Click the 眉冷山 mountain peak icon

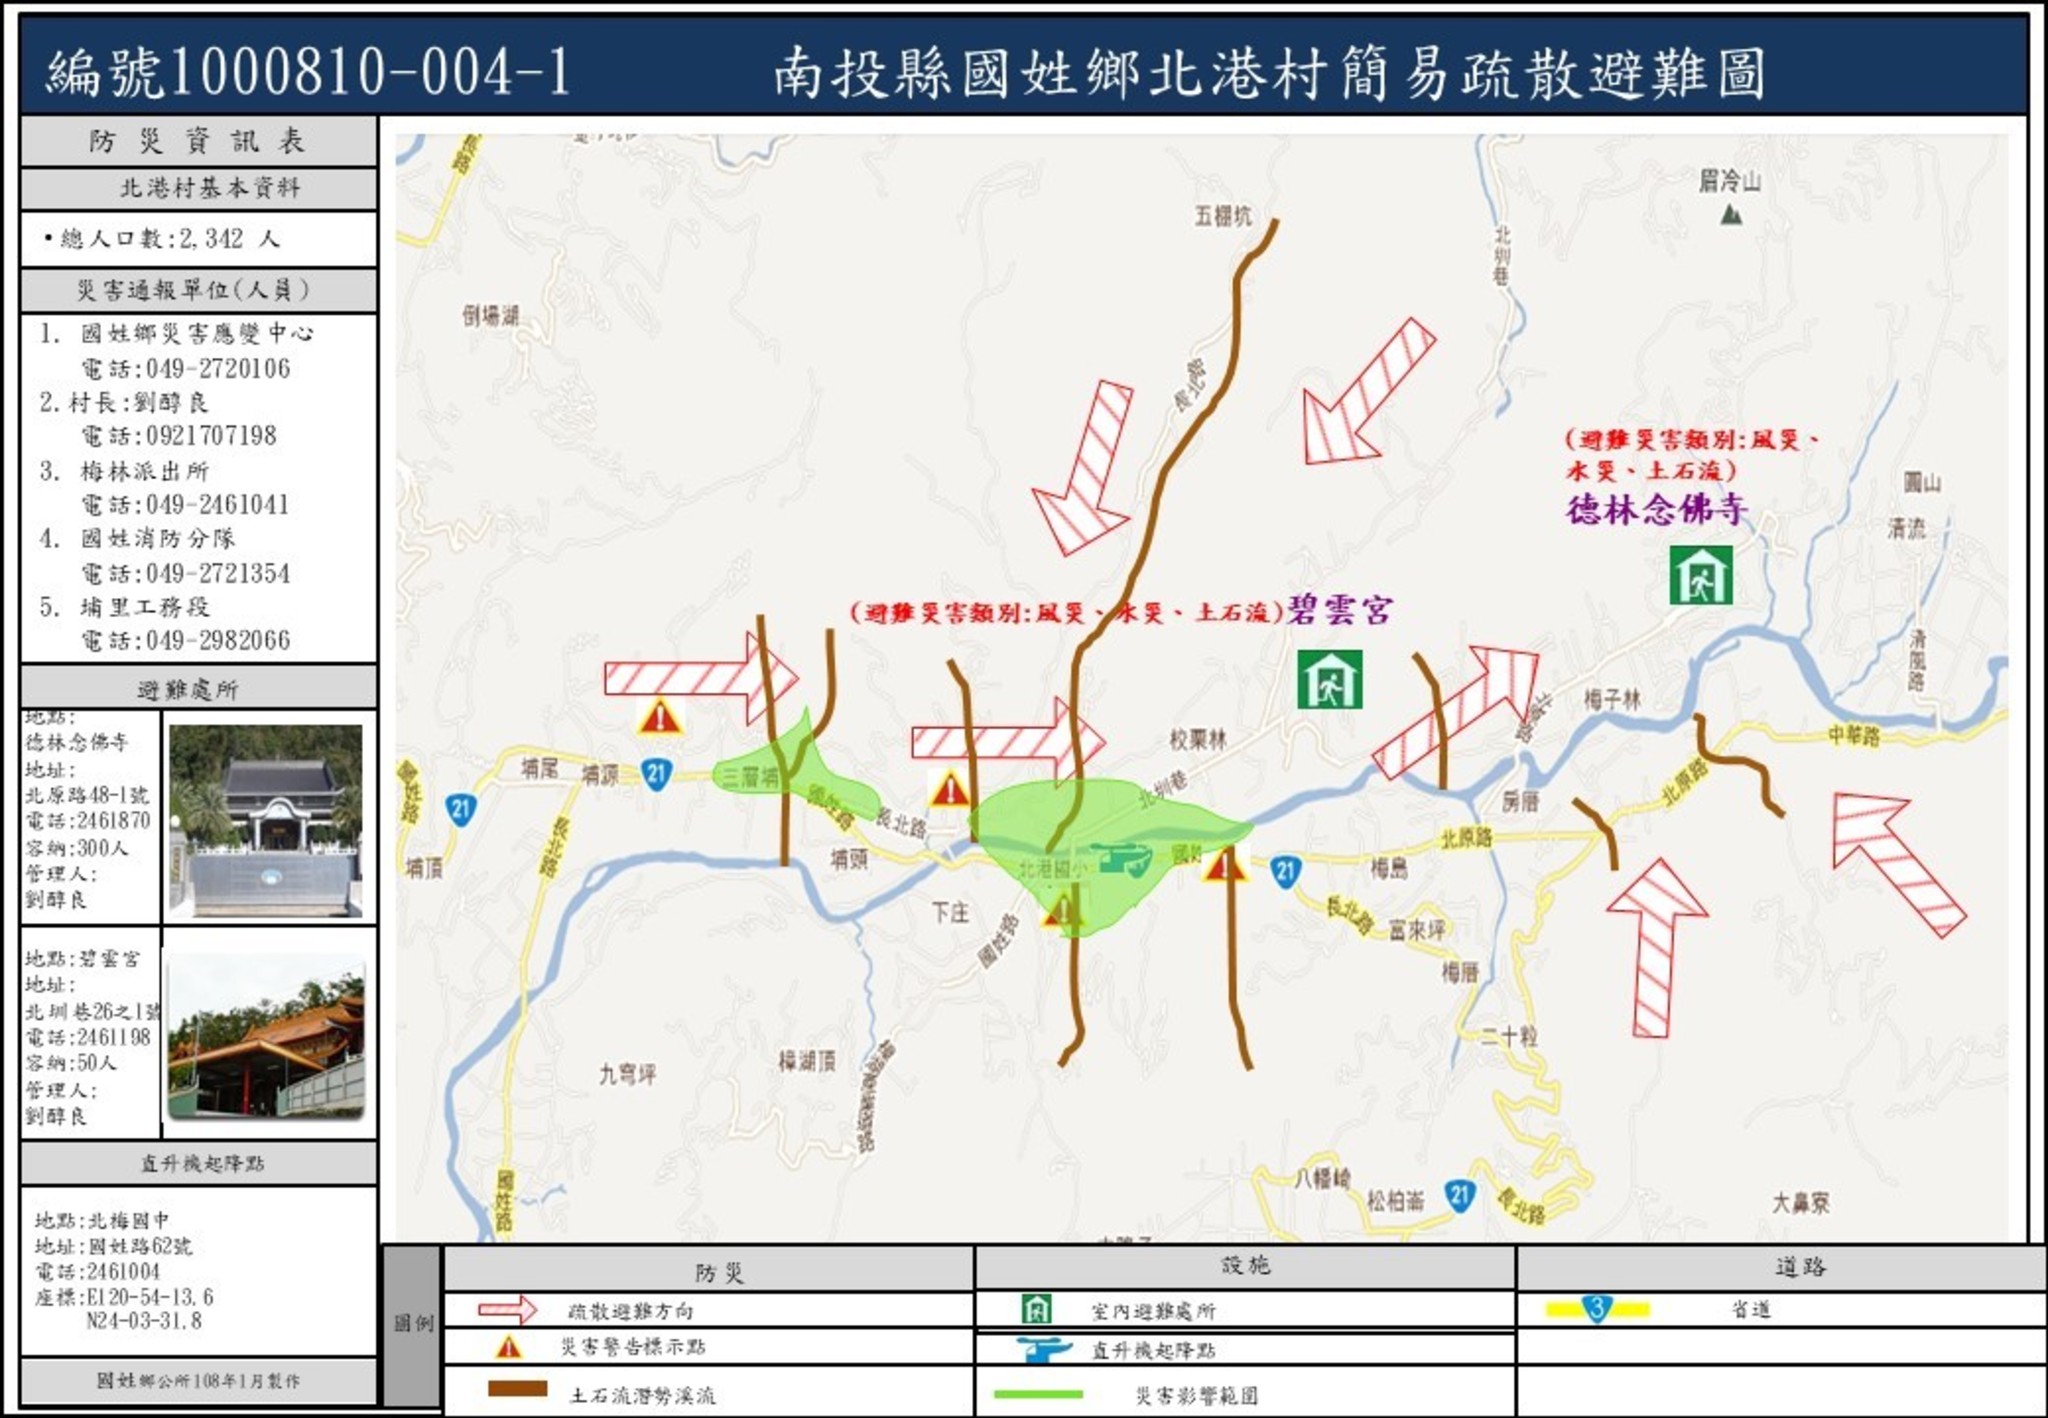(1731, 213)
